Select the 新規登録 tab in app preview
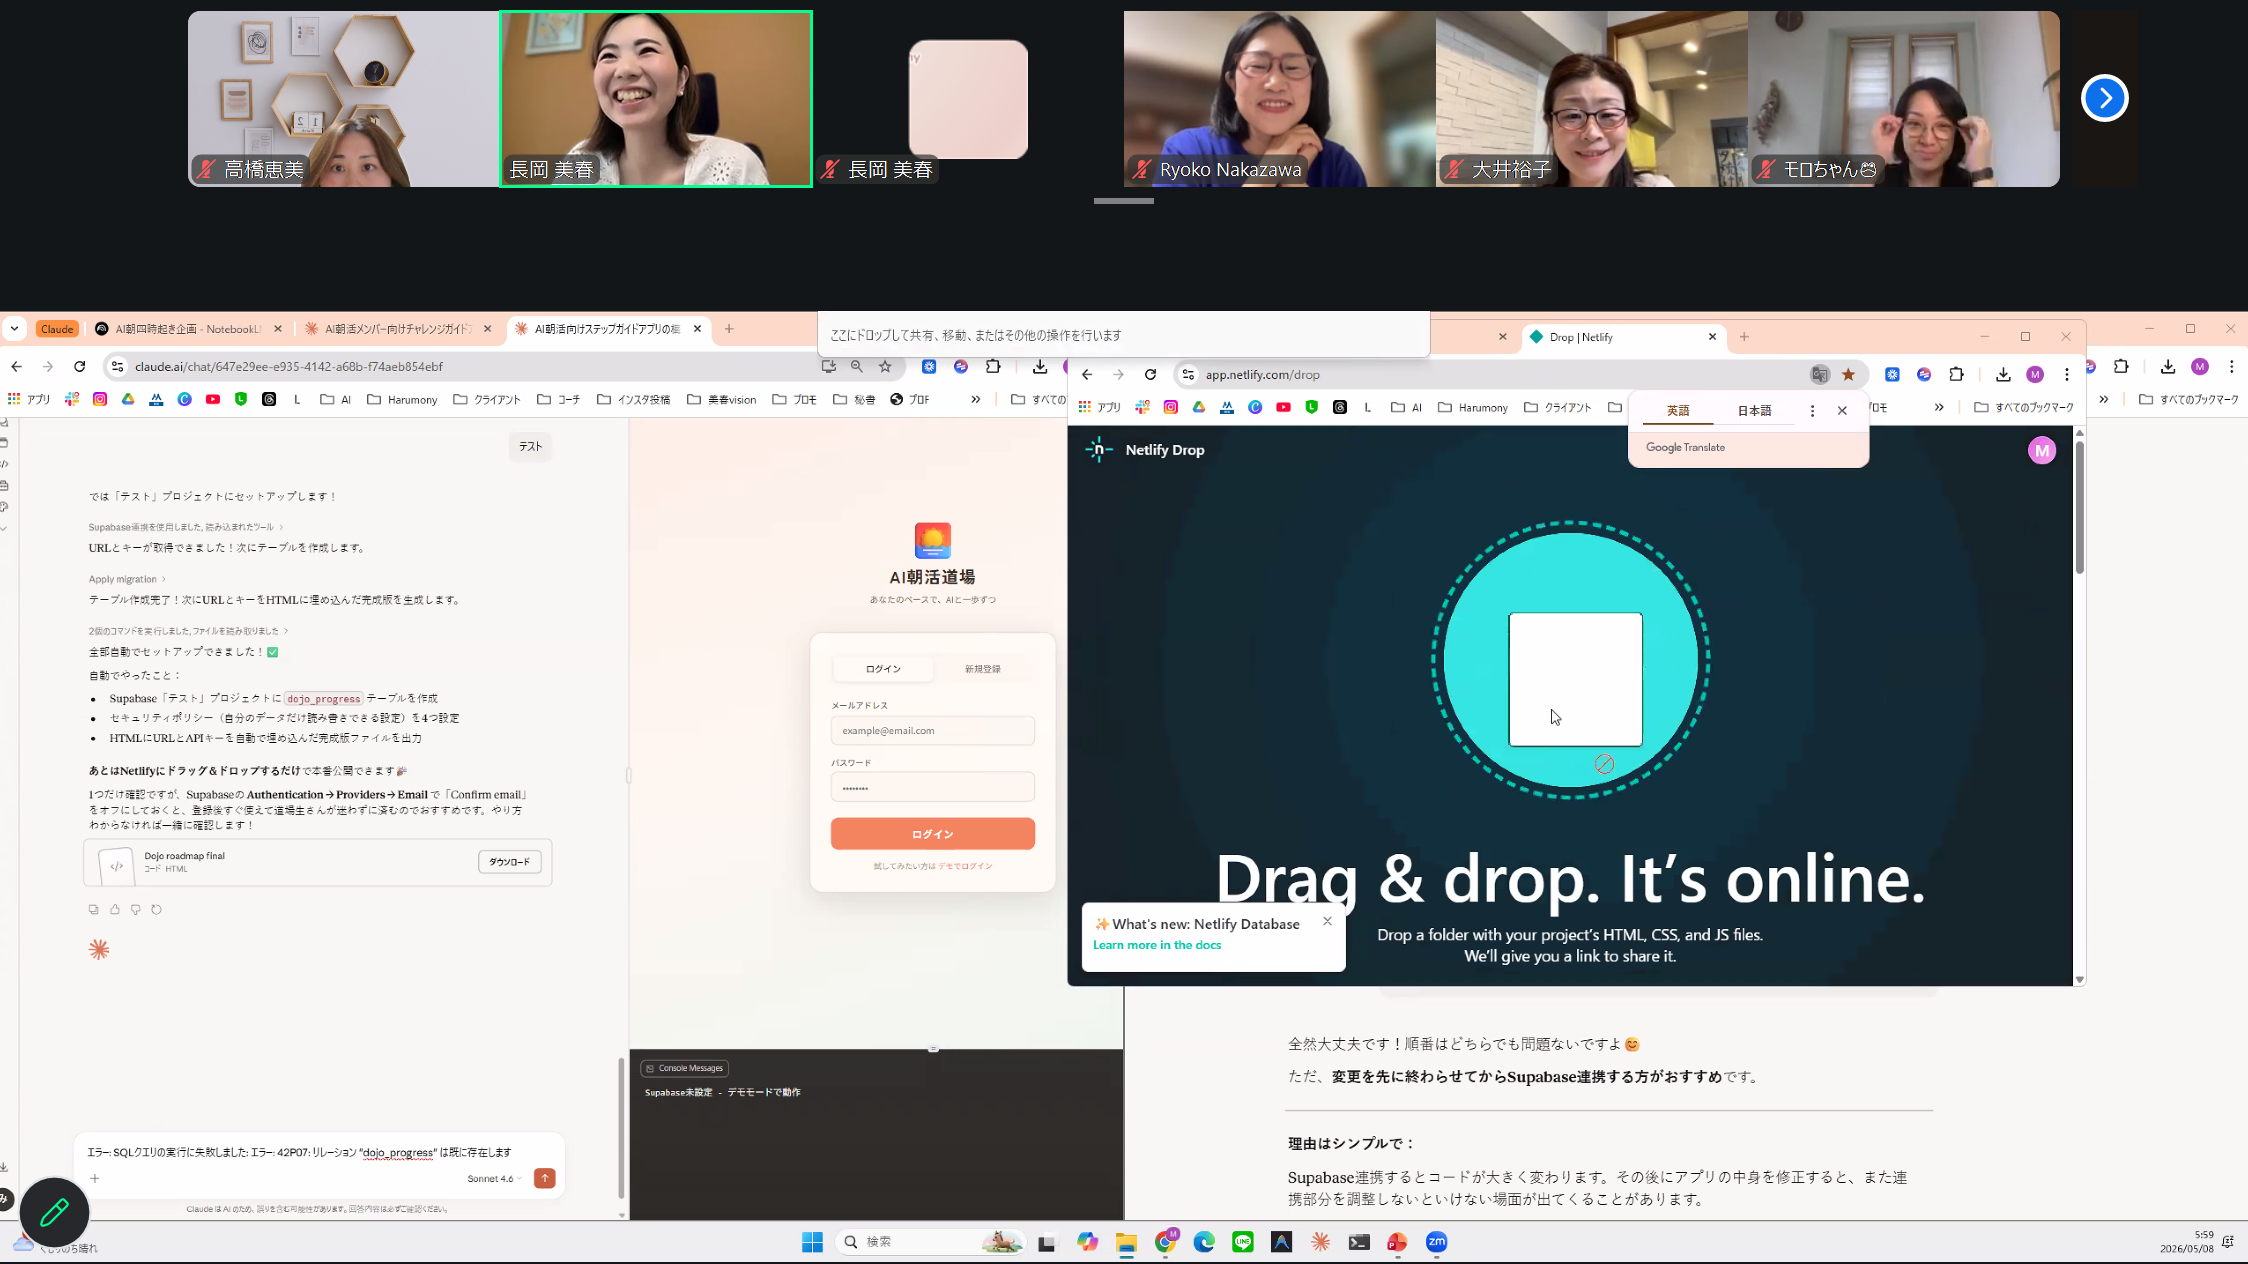The image size is (2248, 1264). (982, 669)
